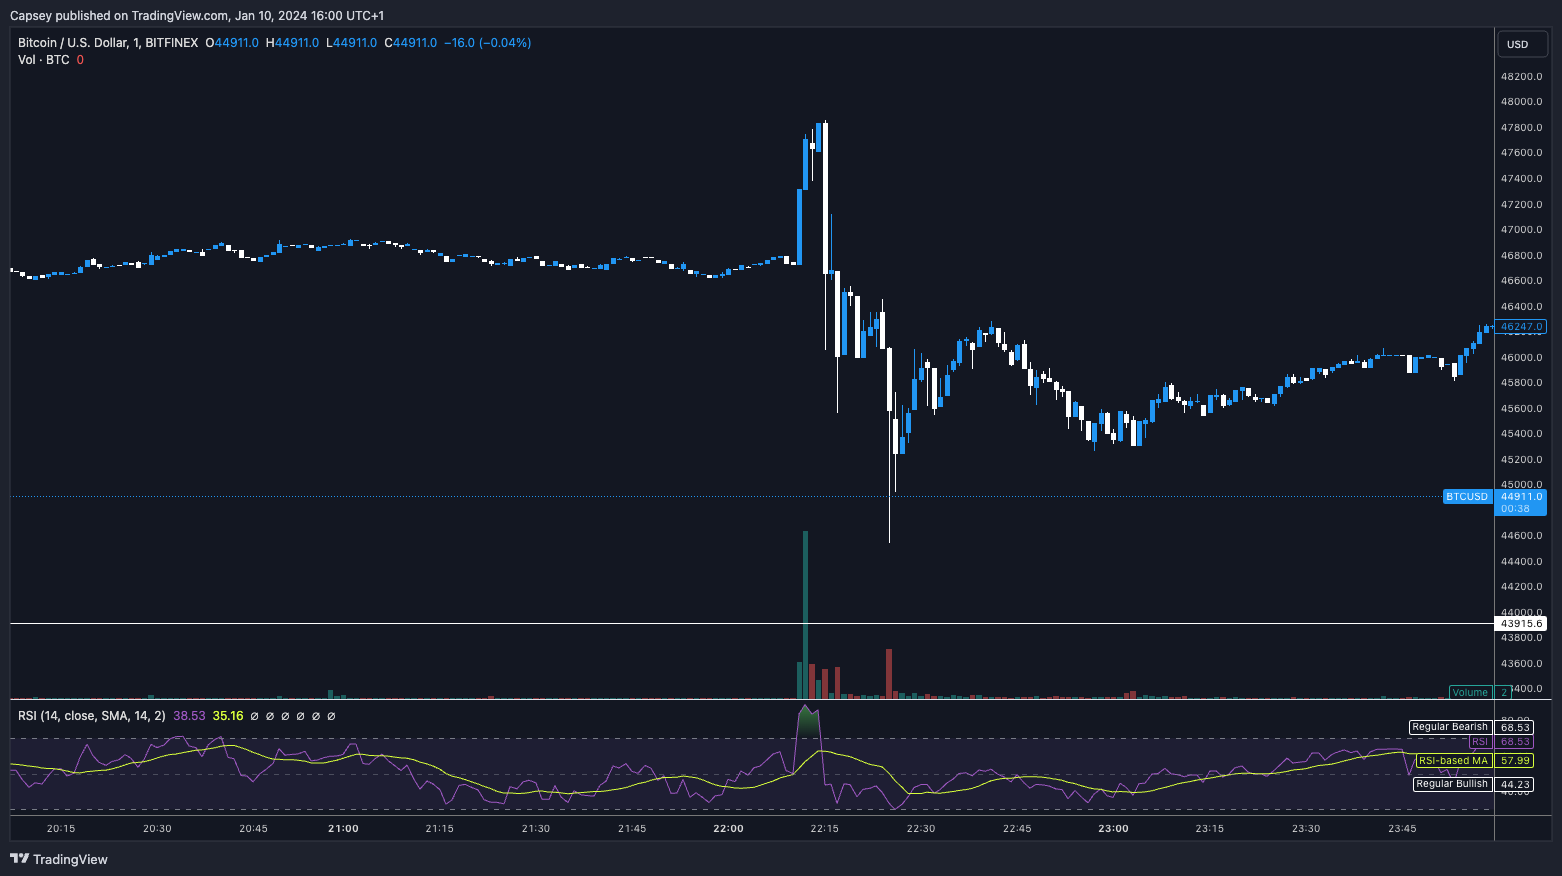Screen dimensions: 1562x876
Task: Click the teal Volume scale label
Action: pyautogui.click(x=1469, y=692)
